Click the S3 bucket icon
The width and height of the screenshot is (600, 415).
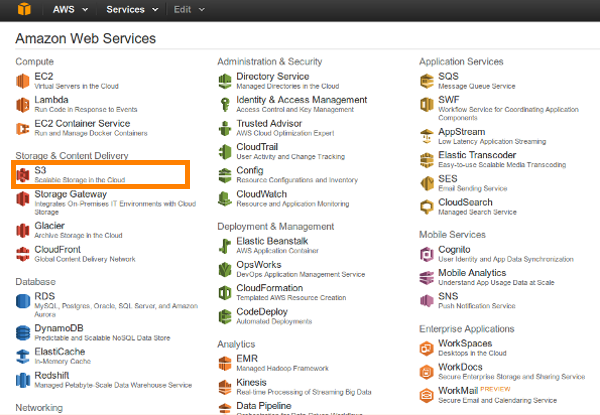coord(23,175)
